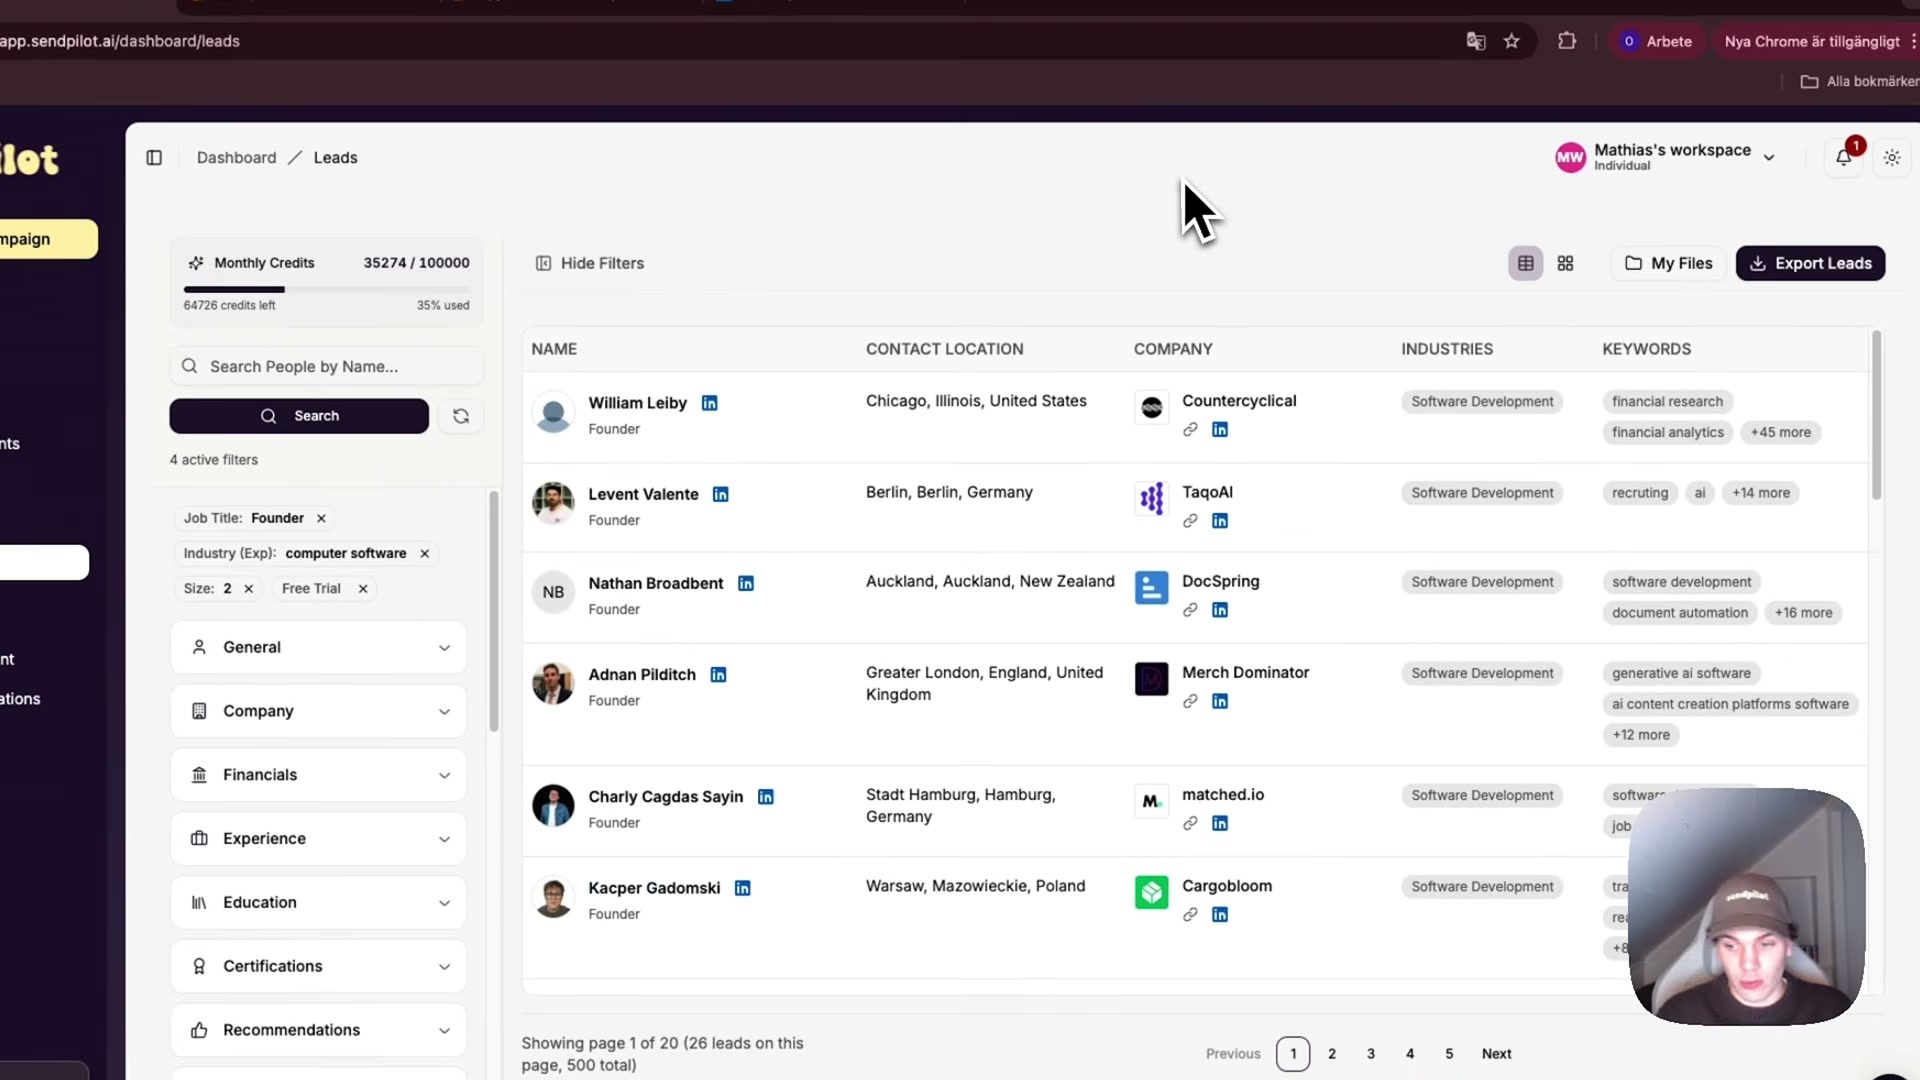Go to results page 3
This screenshot has width=1920, height=1080.
[1371, 1054]
